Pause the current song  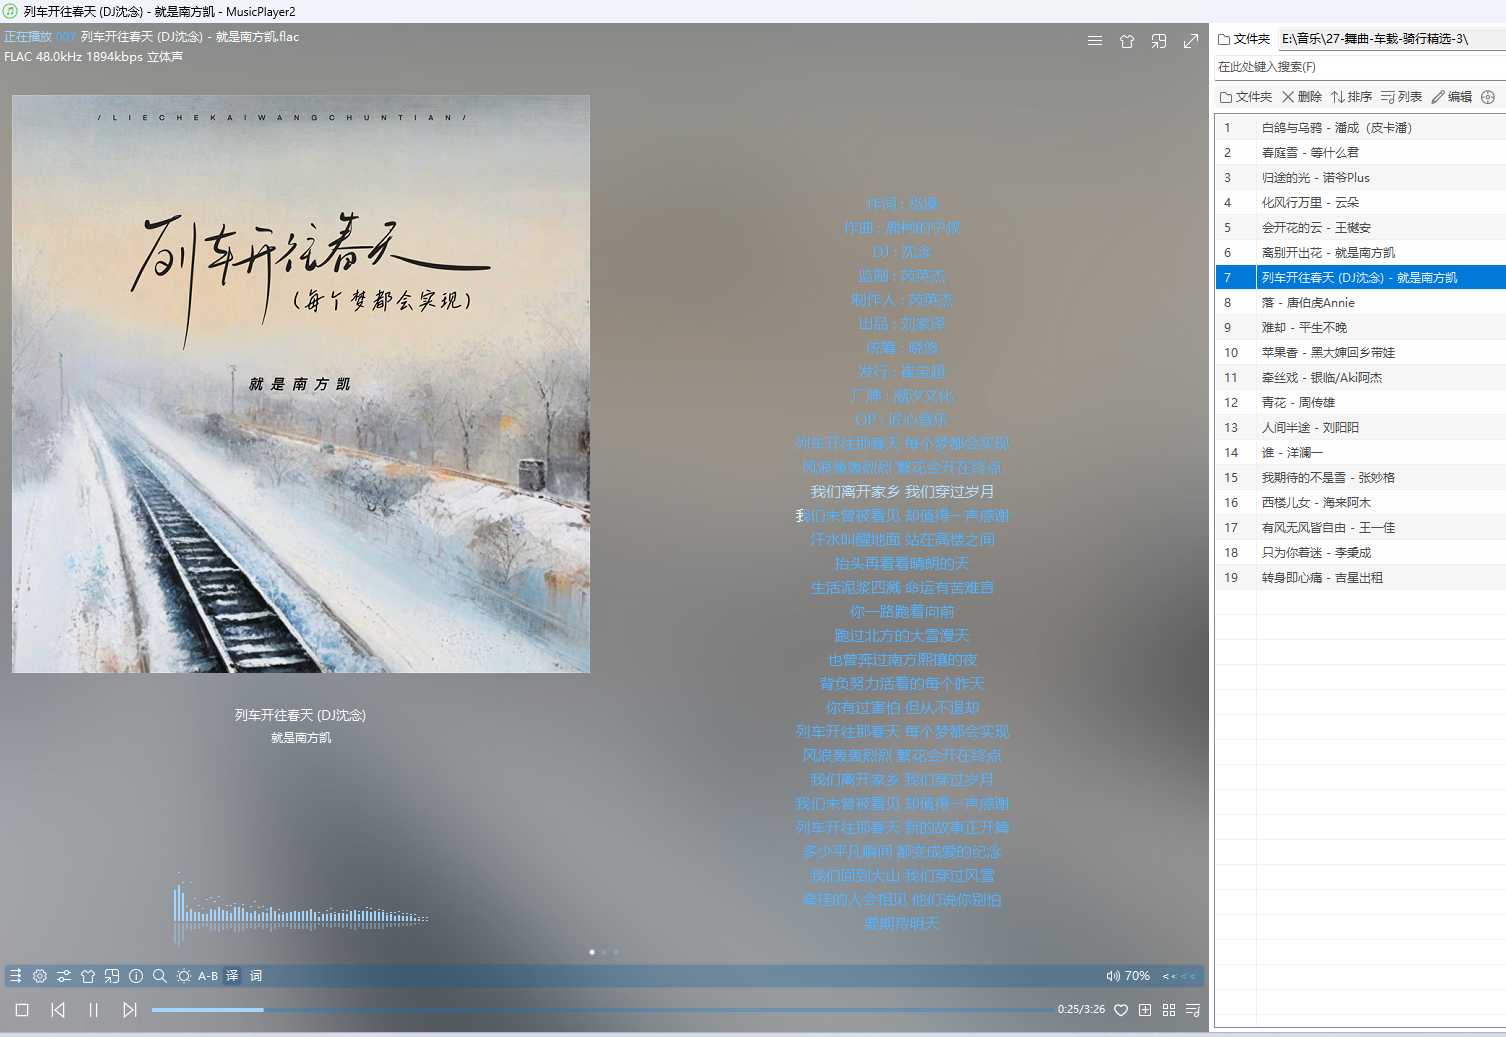[94, 1010]
